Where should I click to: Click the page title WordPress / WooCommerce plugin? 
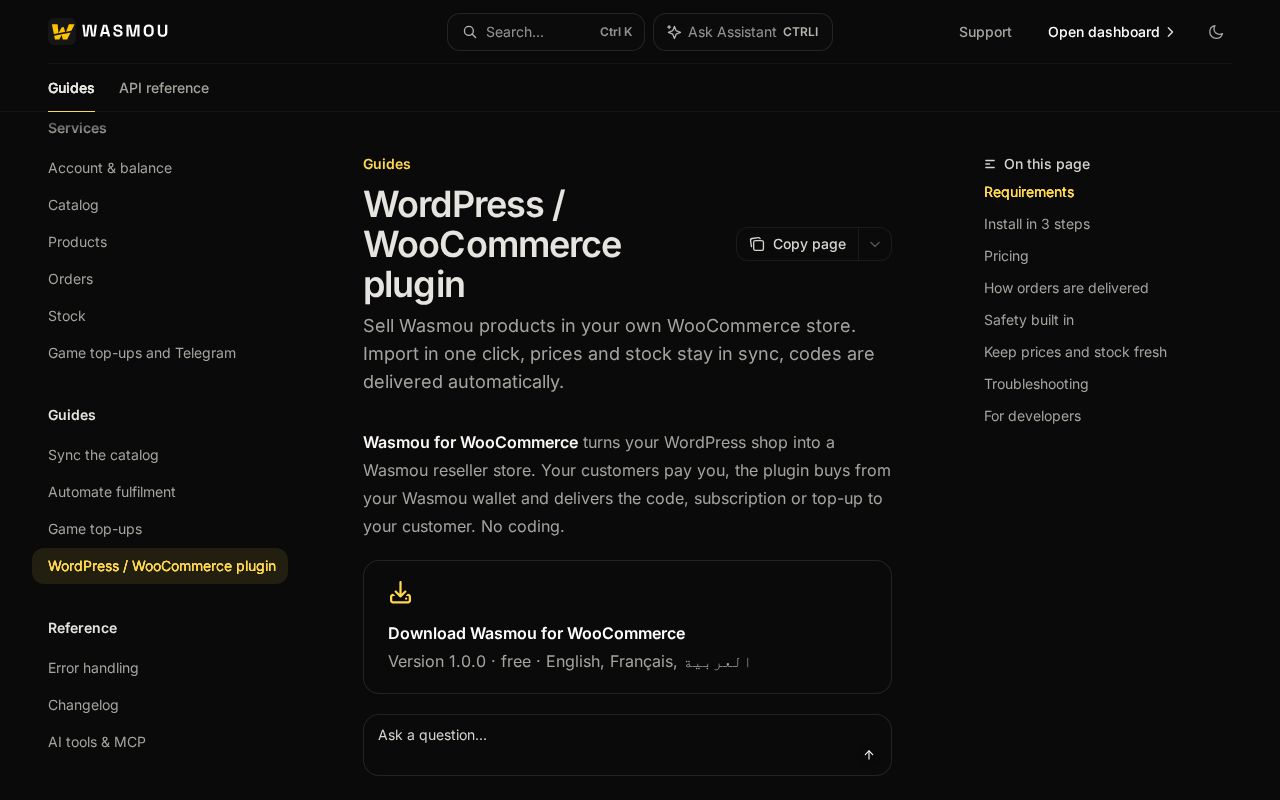[x=492, y=244]
